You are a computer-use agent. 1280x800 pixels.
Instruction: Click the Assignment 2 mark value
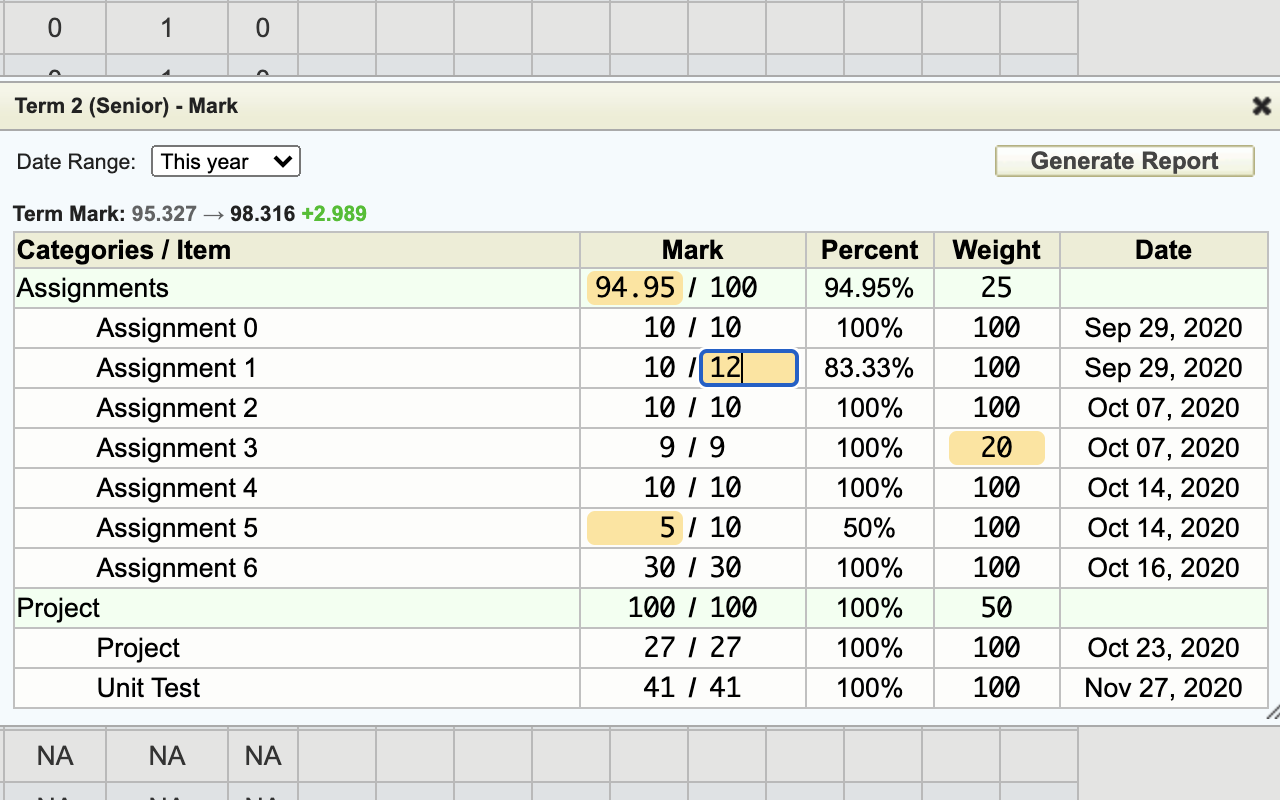click(660, 408)
